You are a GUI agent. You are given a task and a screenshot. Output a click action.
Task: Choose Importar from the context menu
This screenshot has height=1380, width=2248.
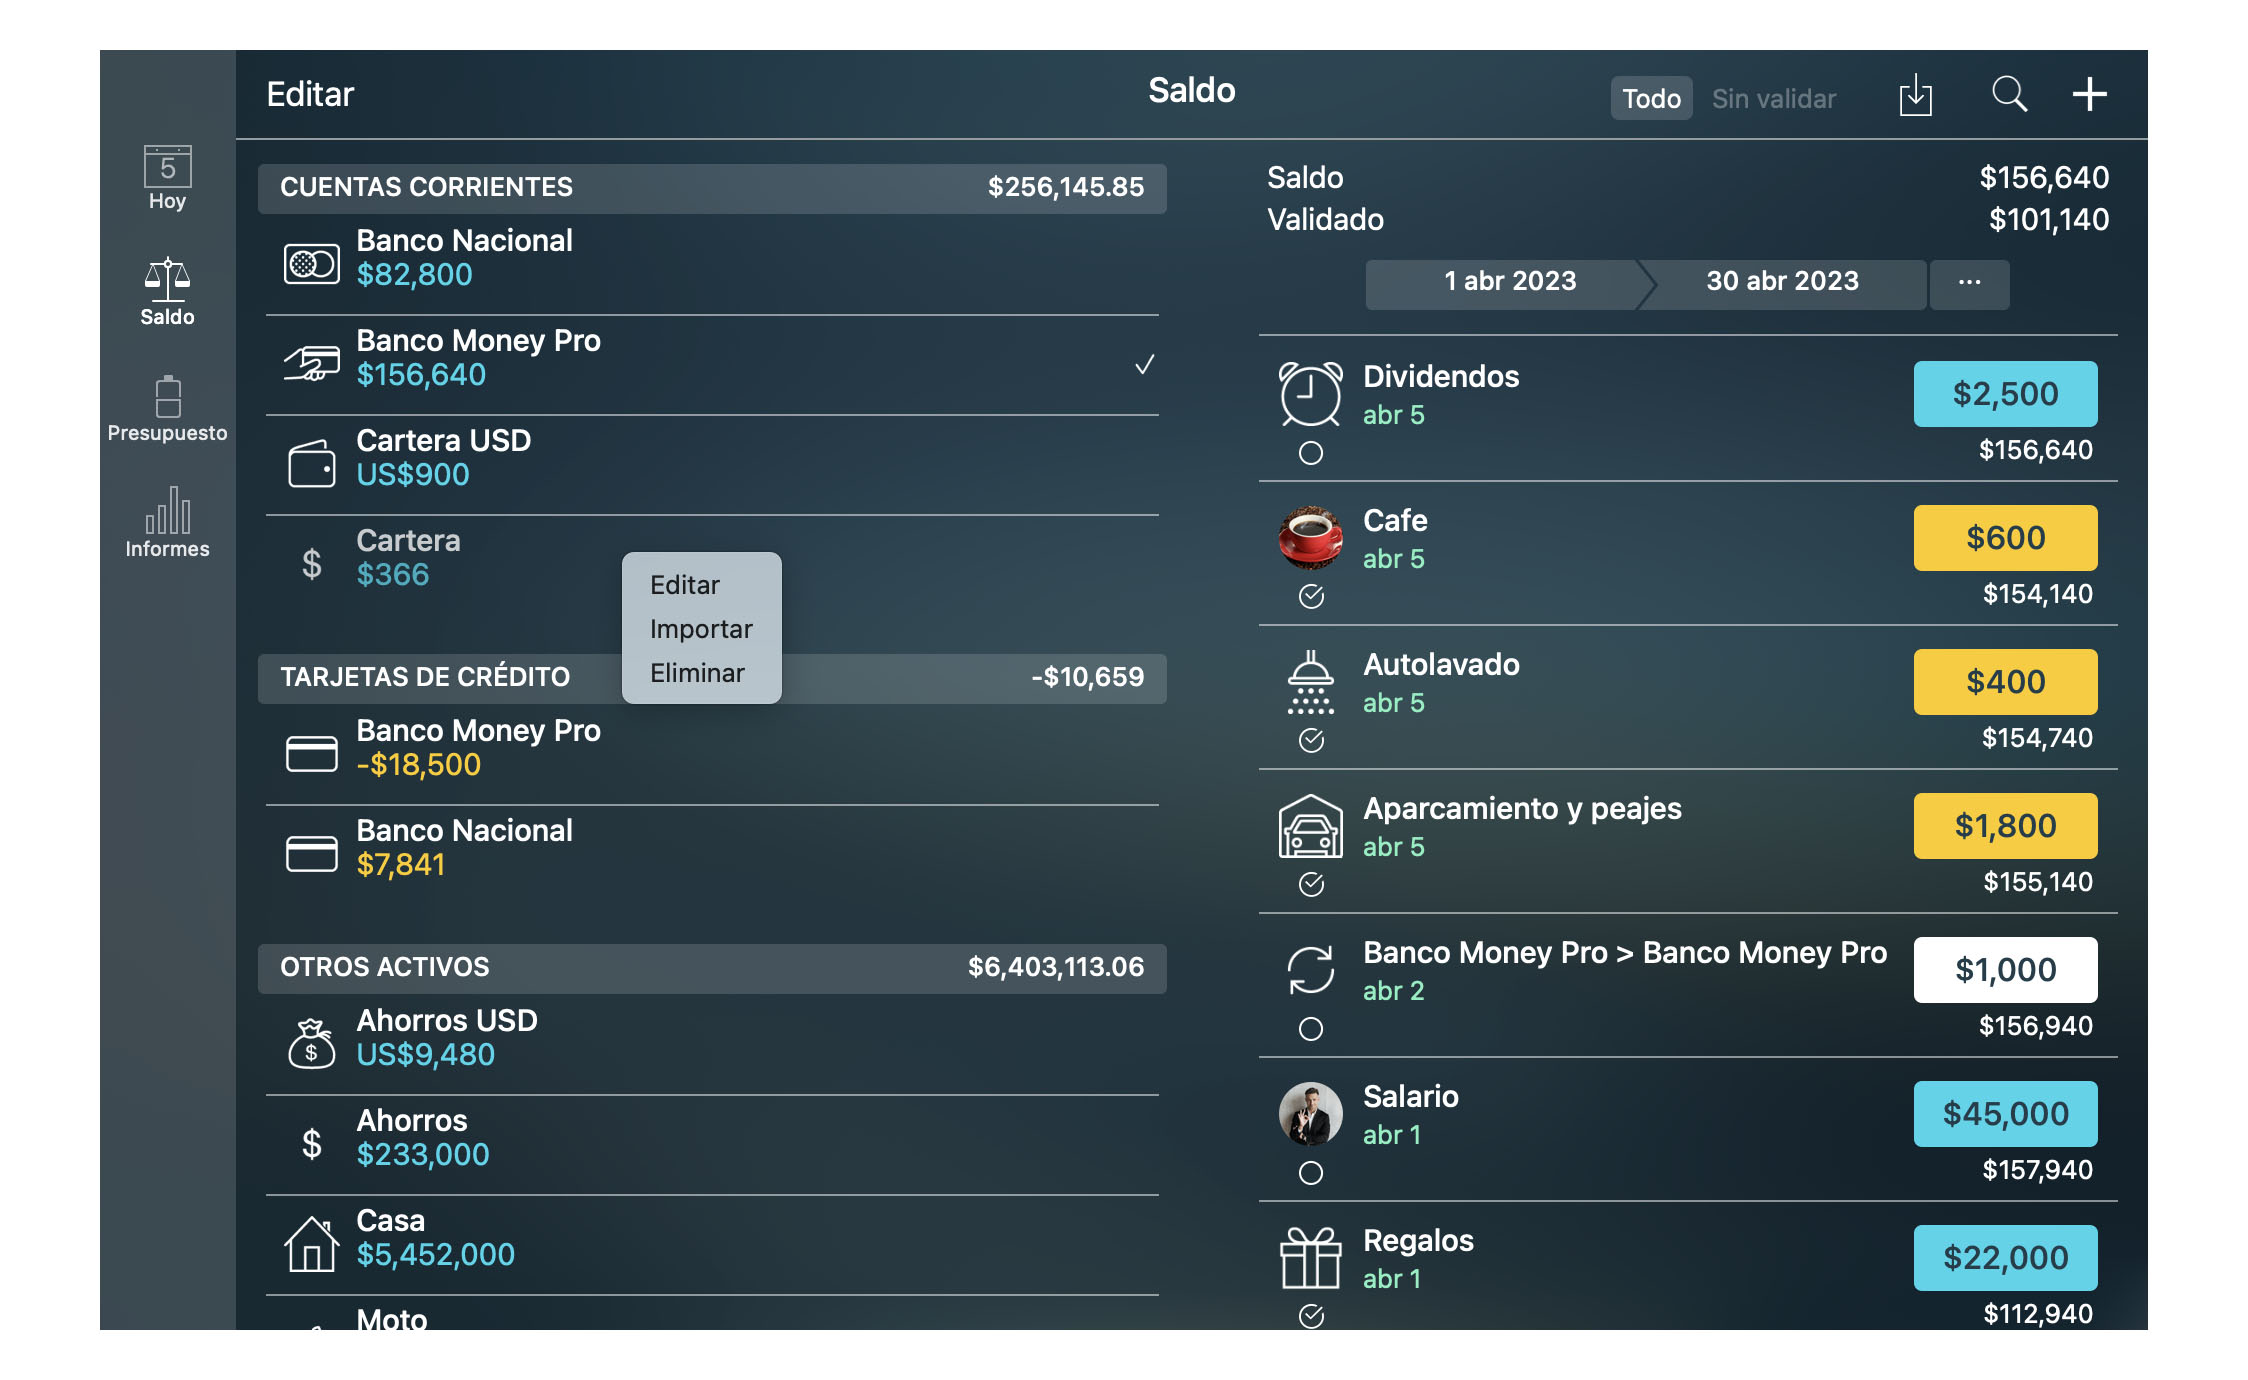[x=700, y=629]
